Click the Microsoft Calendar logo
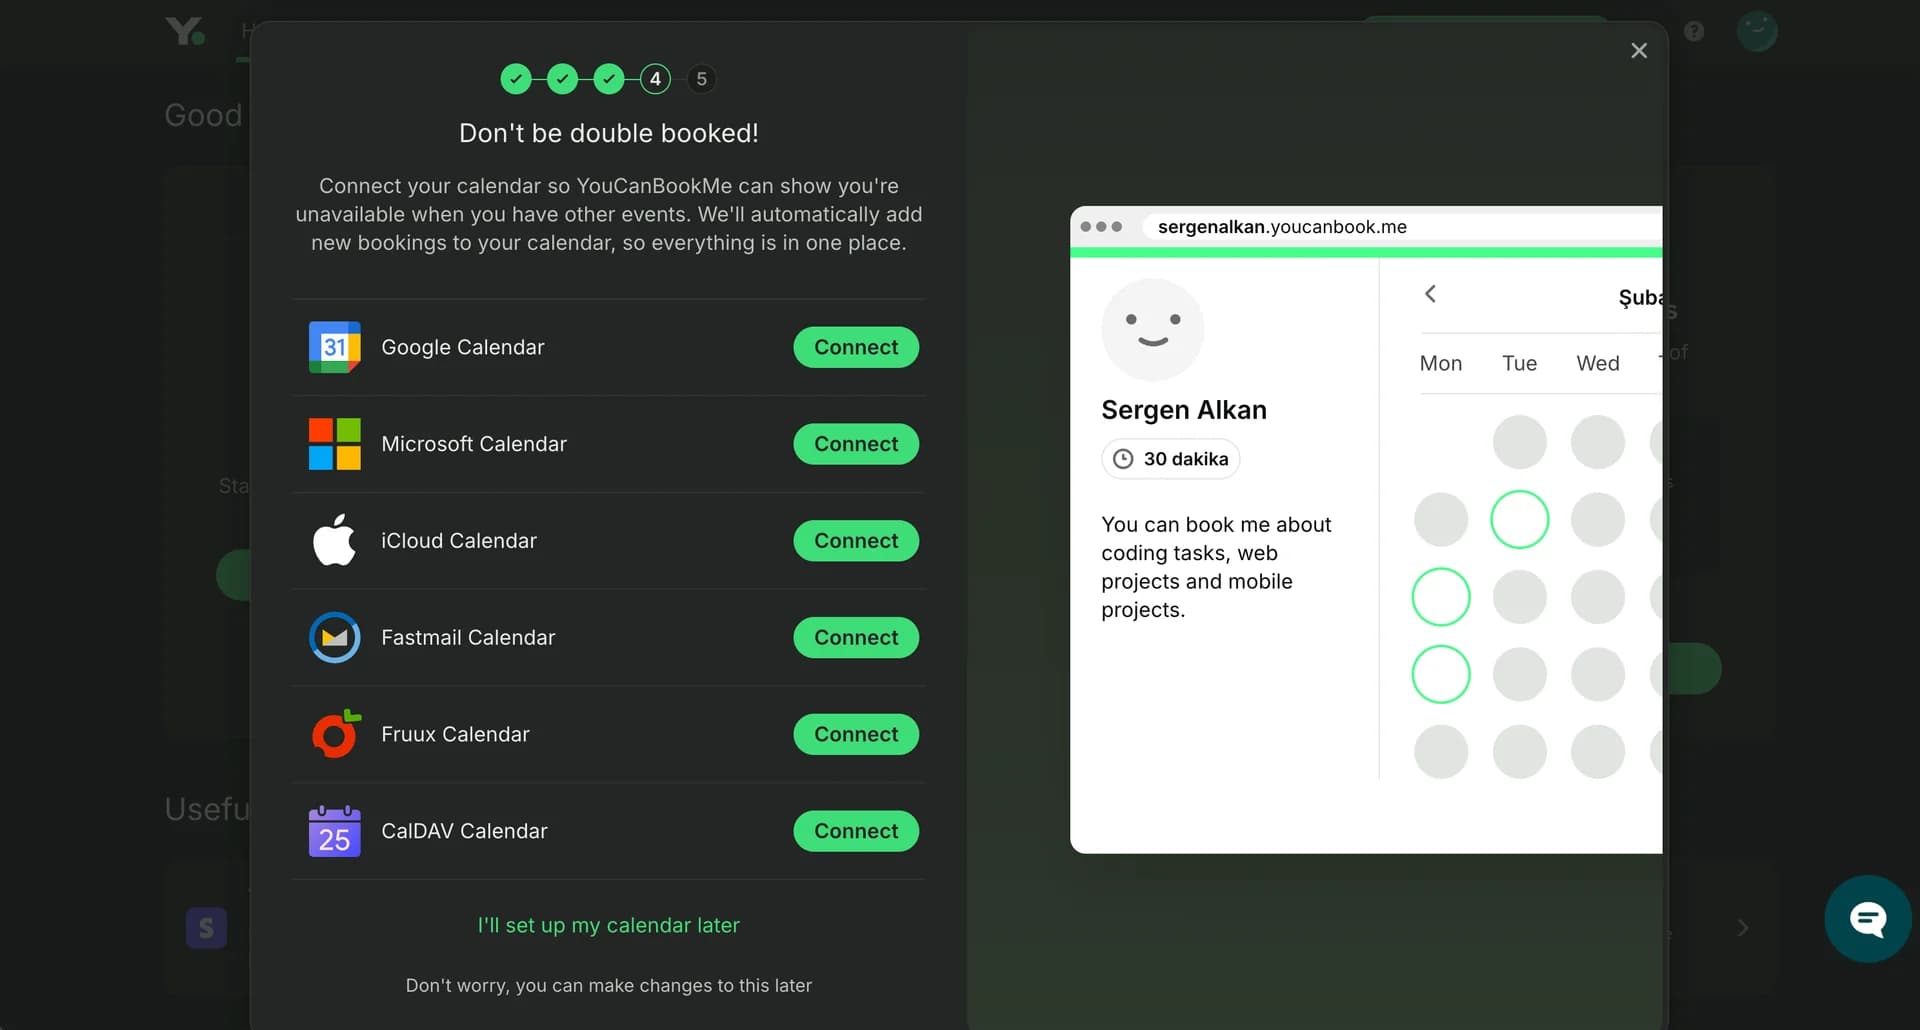This screenshot has width=1920, height=1030. coord(335,444)
